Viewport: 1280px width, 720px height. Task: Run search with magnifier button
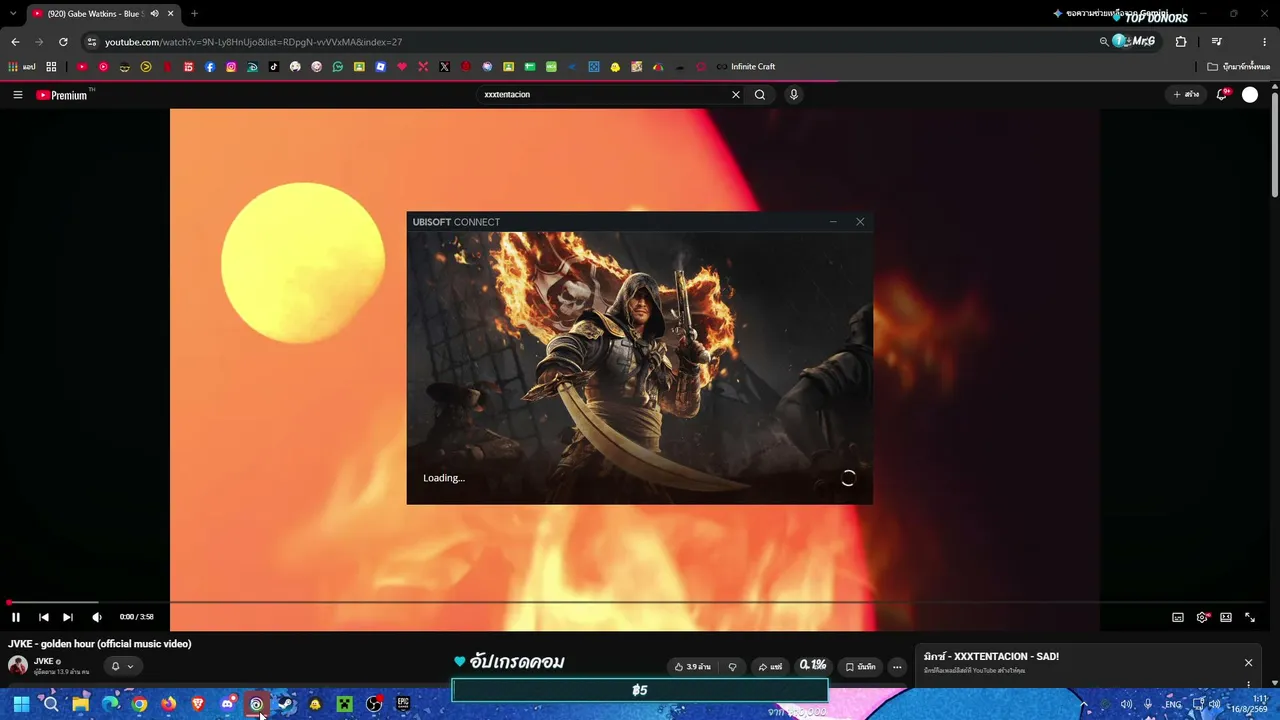pos(760,95)
